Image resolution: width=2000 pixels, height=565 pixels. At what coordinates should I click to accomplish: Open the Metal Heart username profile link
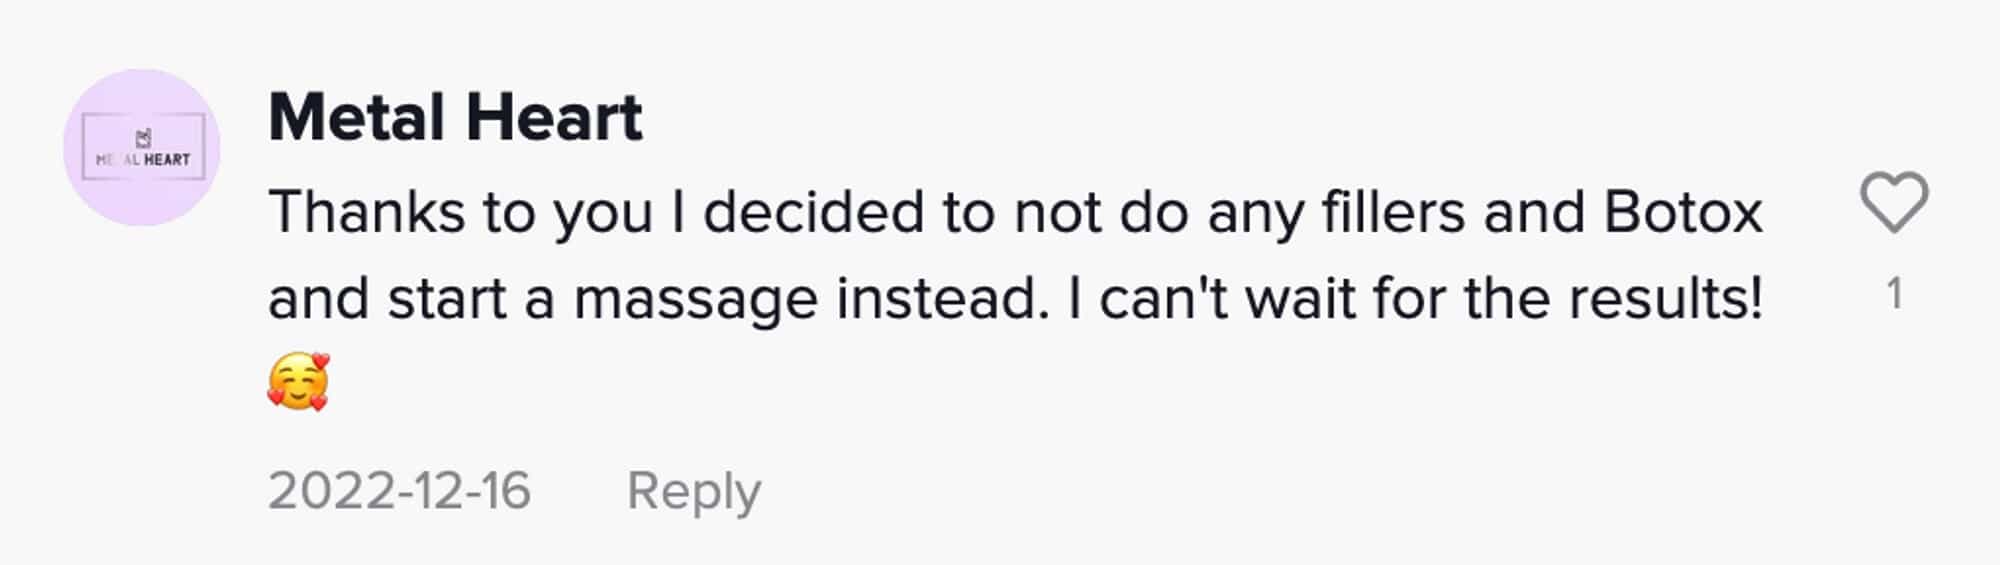(455, 118)
